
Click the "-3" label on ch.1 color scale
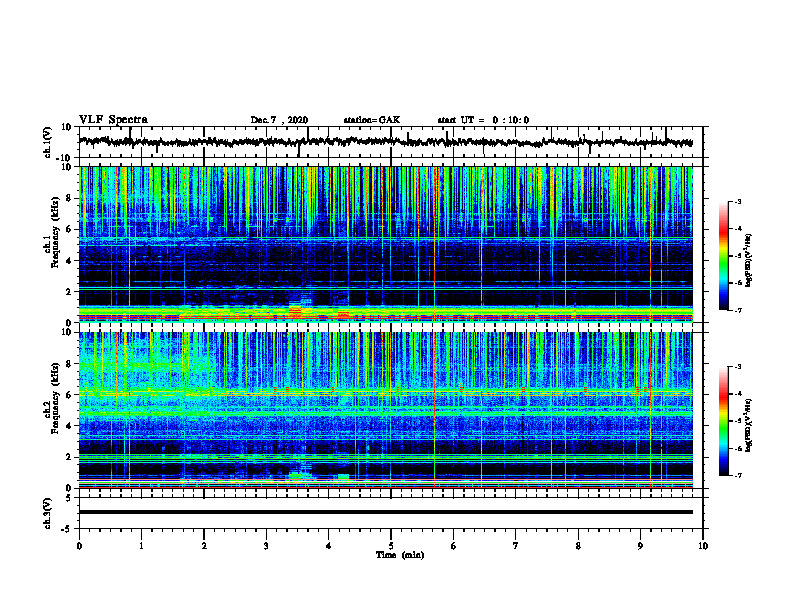[x=737, y=201]
